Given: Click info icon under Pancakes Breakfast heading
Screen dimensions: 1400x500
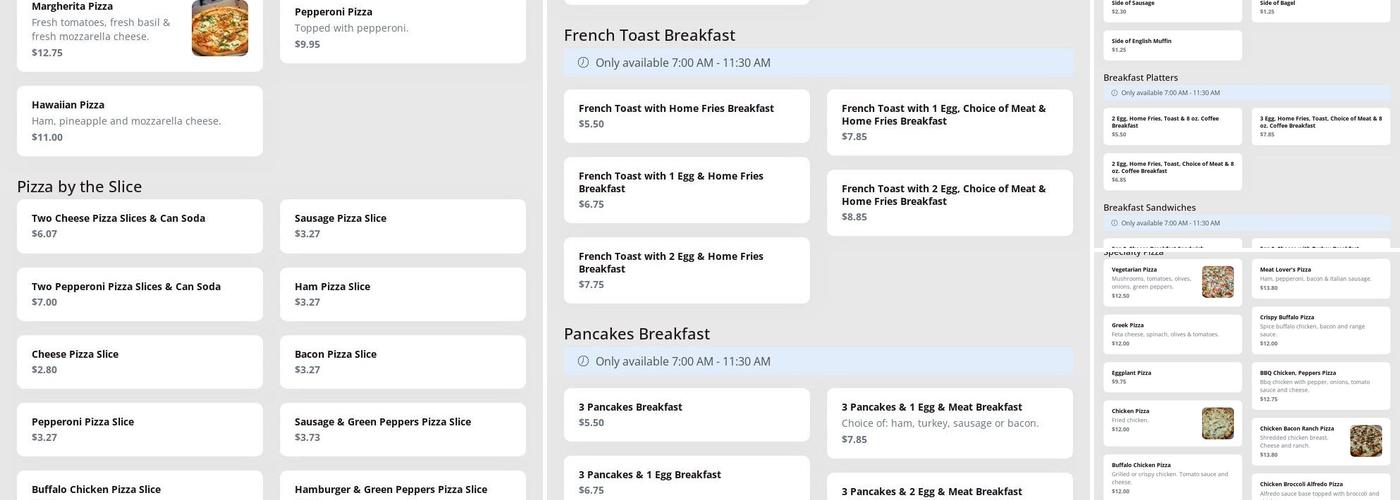Looking at the screenshot, I should (x=583, y=361).
